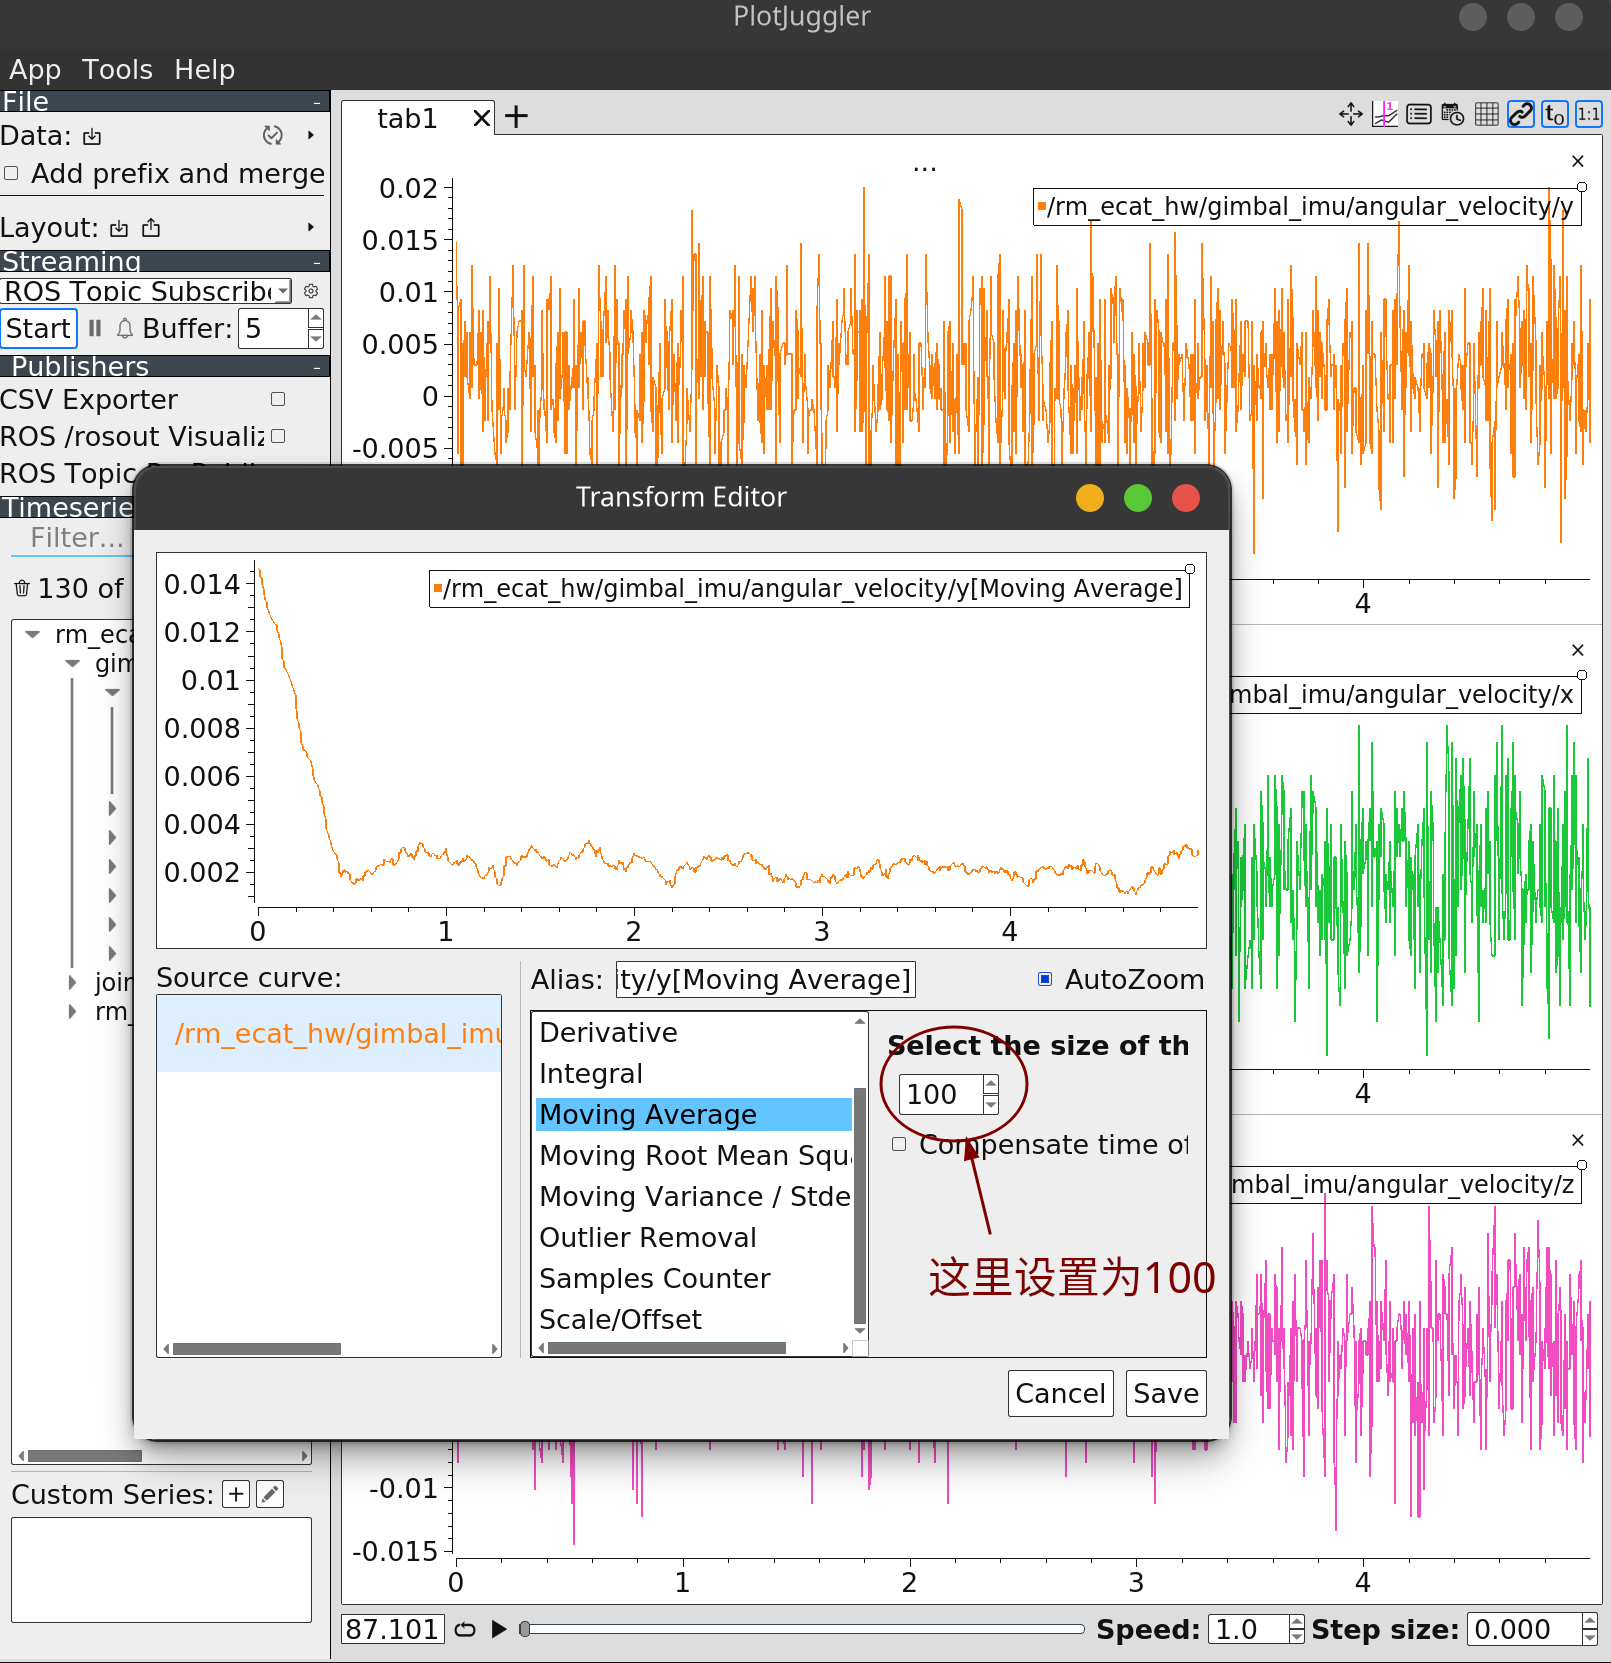1611x1663 pixels.
Task: Expand the joint tree node
Action: [x=72, y=982]
